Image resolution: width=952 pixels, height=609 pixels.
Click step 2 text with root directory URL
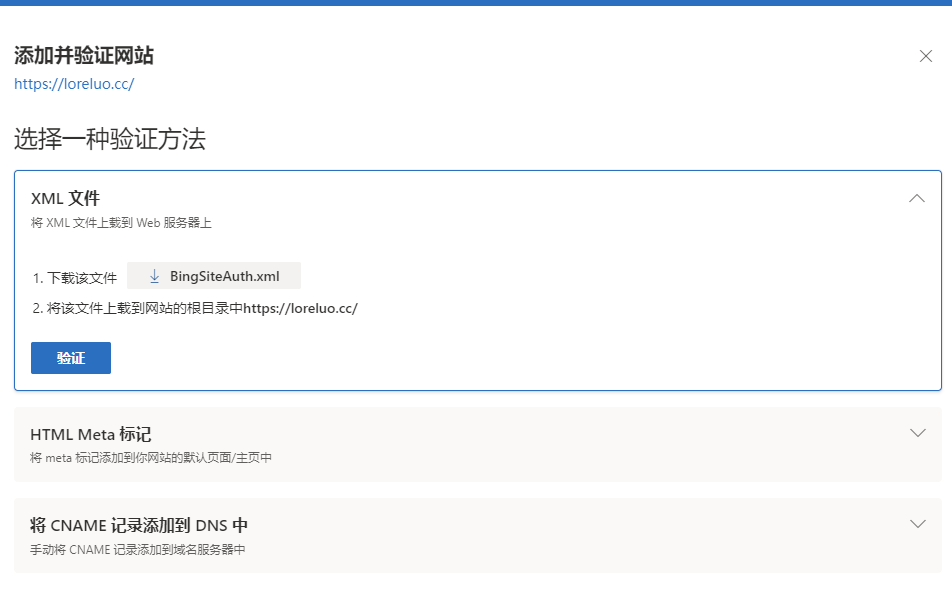[195, 308]
